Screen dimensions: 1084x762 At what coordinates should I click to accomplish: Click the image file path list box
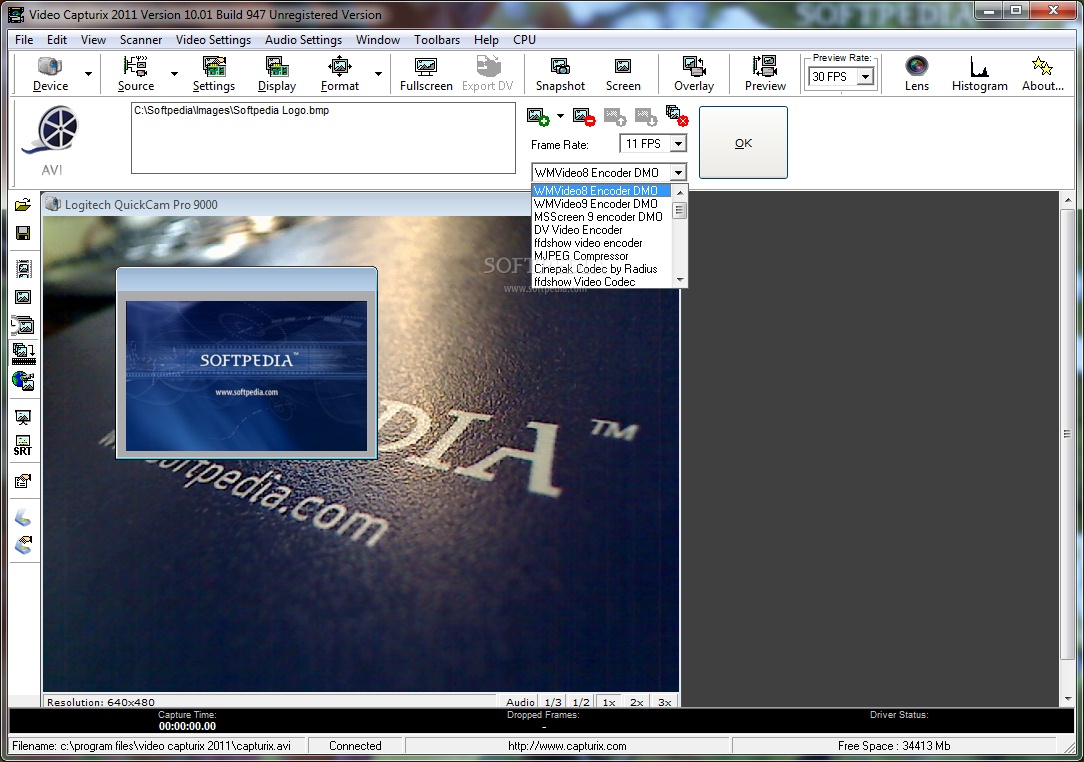point(323,138)
